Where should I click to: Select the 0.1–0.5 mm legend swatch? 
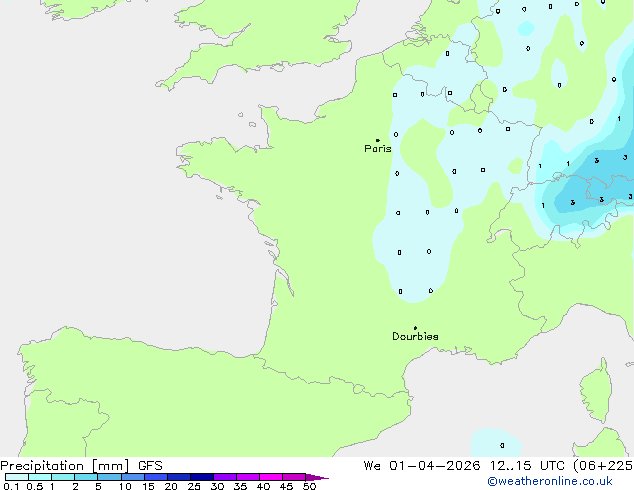point(17,477)
